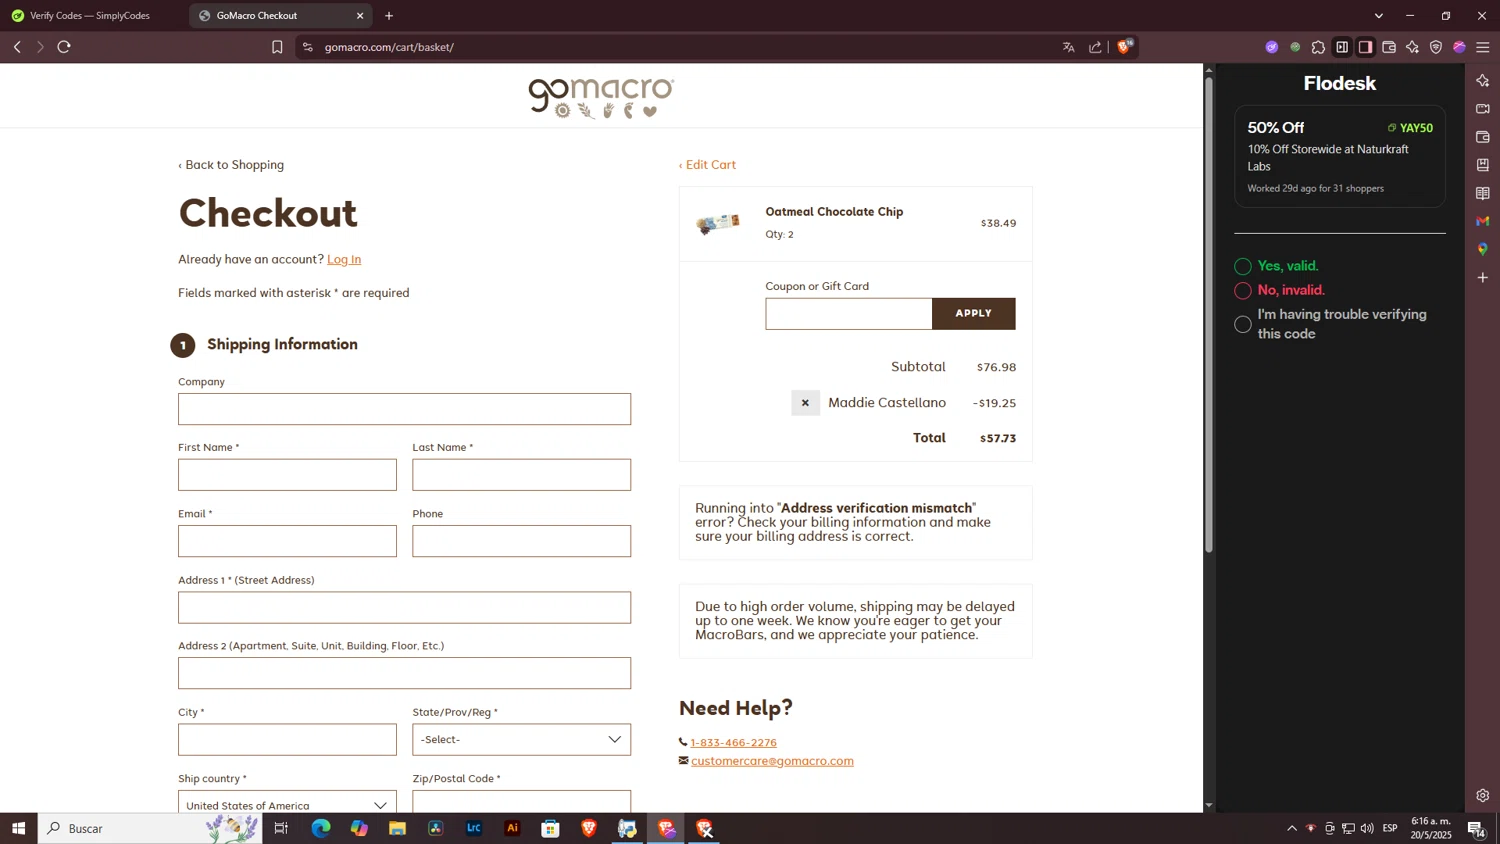Select the 'No, invalid.' option
This screenshot has height=844, width=1500.
pos(1243,291)
